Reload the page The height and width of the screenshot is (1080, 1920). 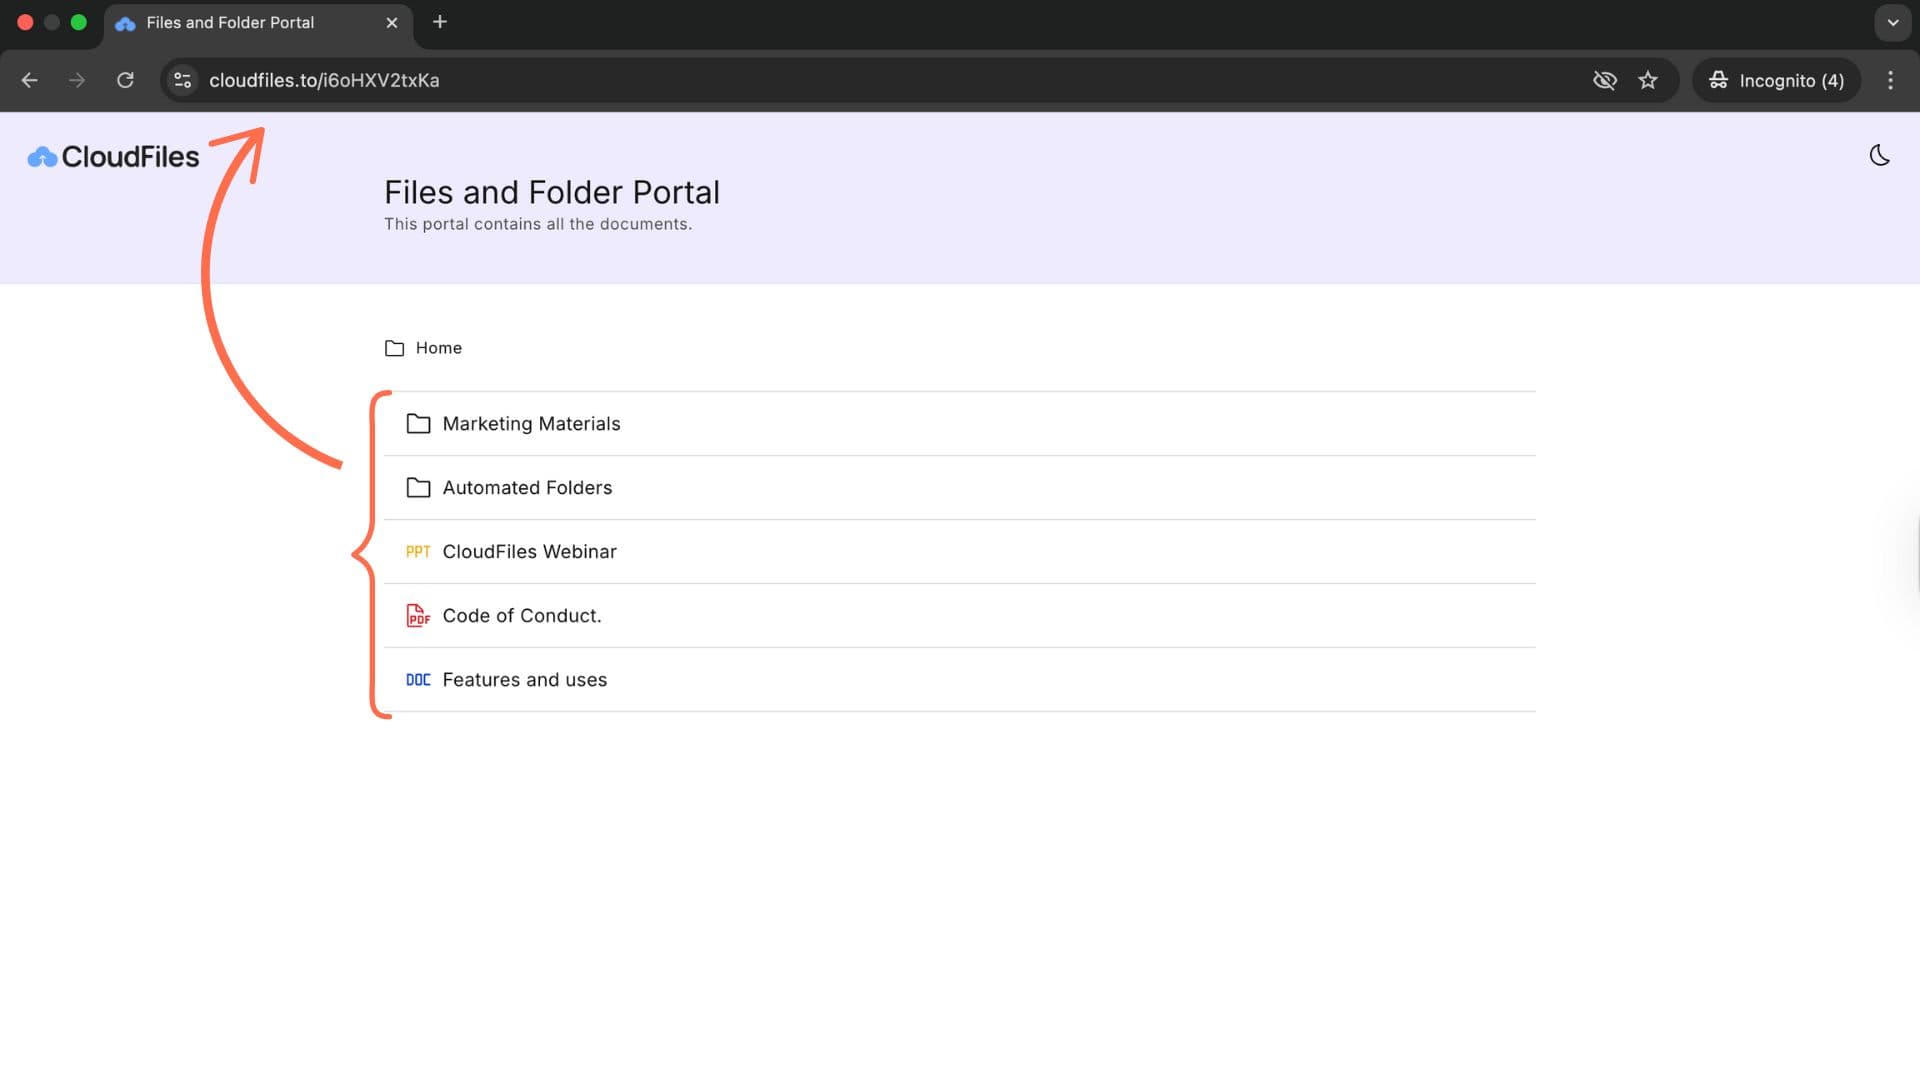[x=125, y=80]
